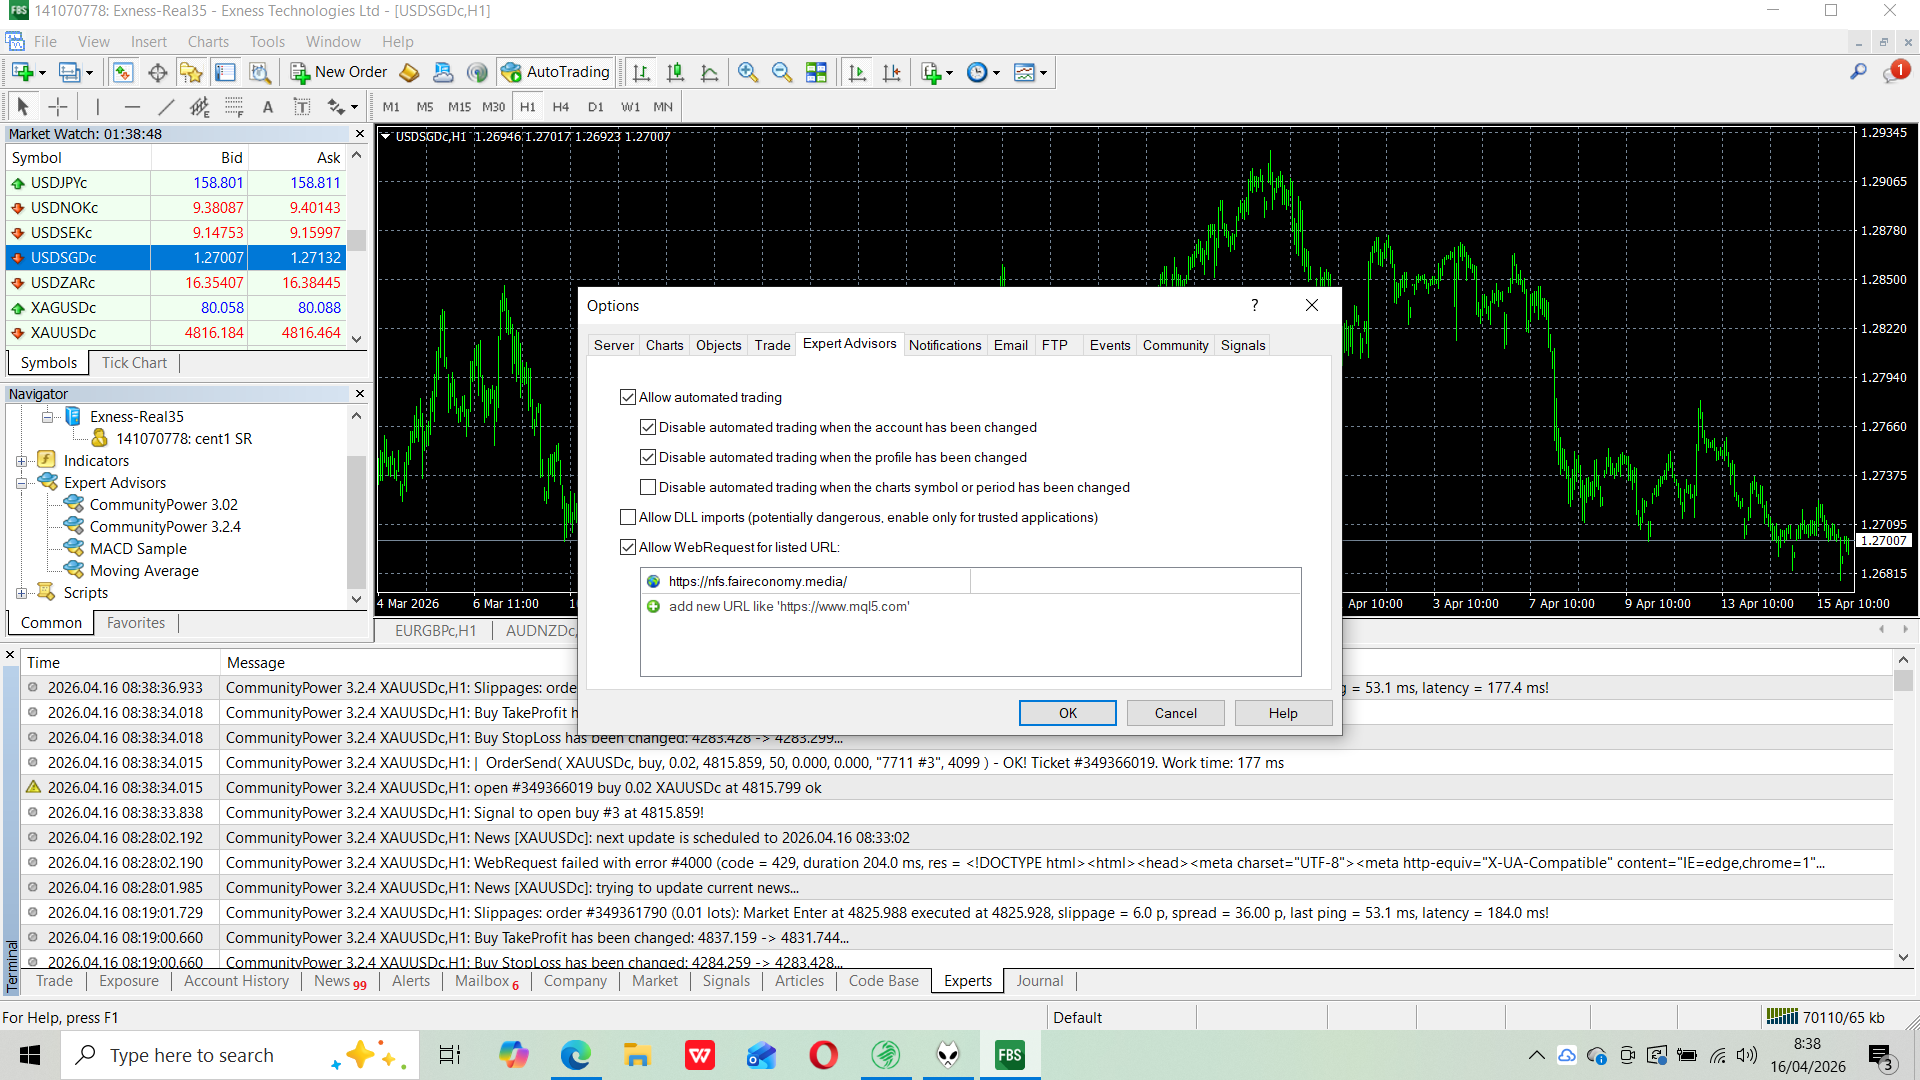Open File Explorer from the taskbar
This screenshot has width=1920, height=1080.
pyautogui.click(x=637, y=1055)
